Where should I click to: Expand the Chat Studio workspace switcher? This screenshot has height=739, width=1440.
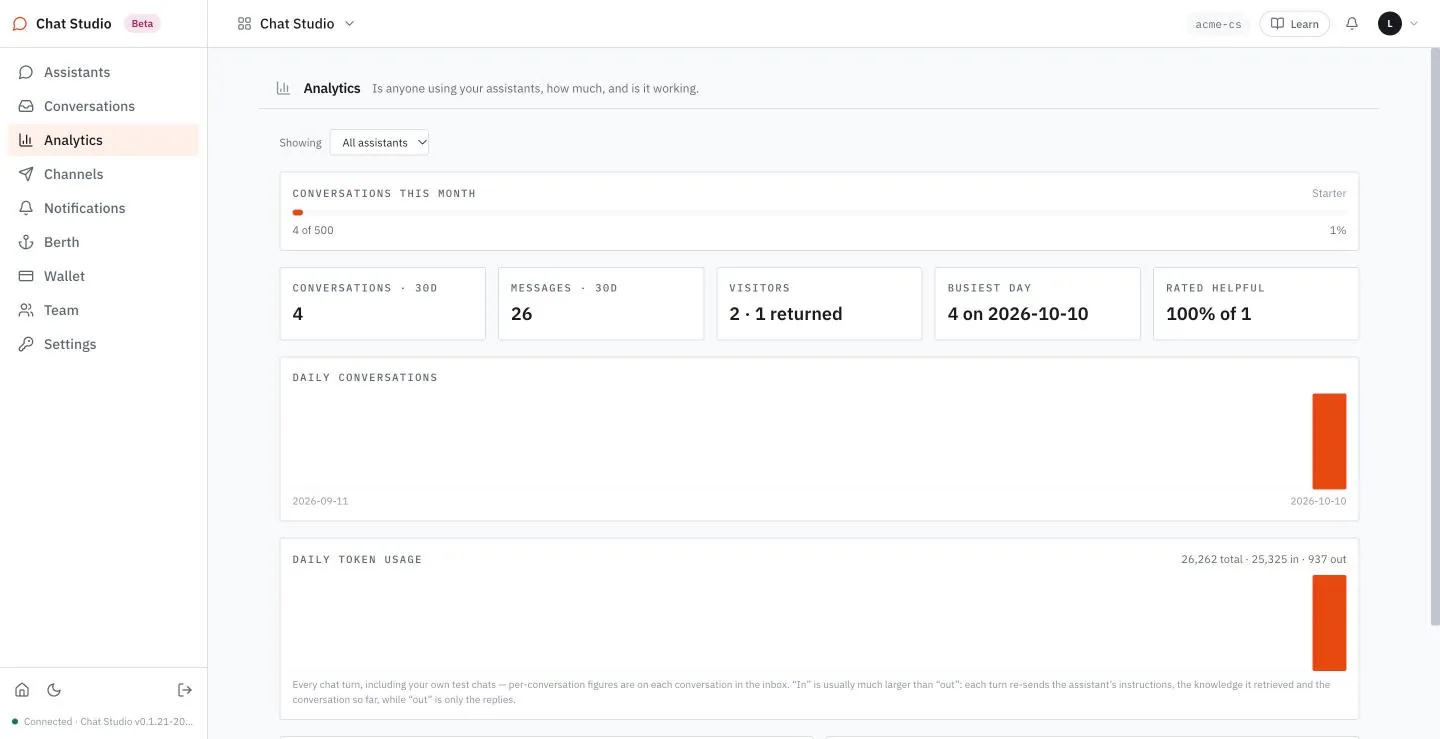(296, 23)
